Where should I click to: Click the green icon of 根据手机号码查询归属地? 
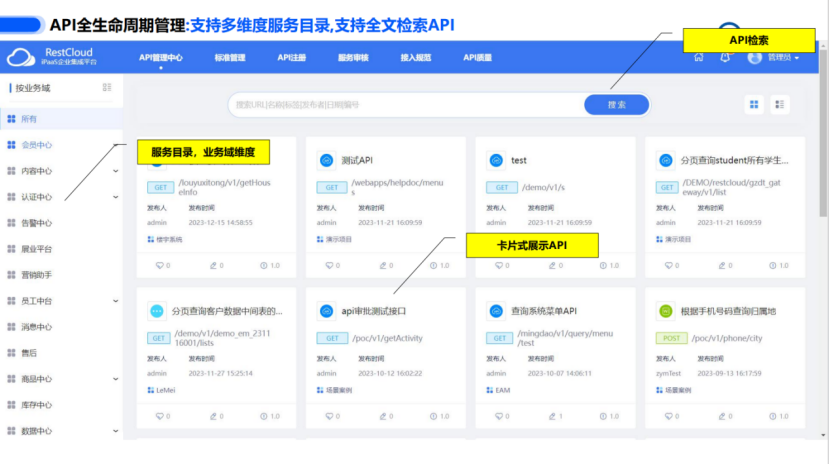coord(665,311)
